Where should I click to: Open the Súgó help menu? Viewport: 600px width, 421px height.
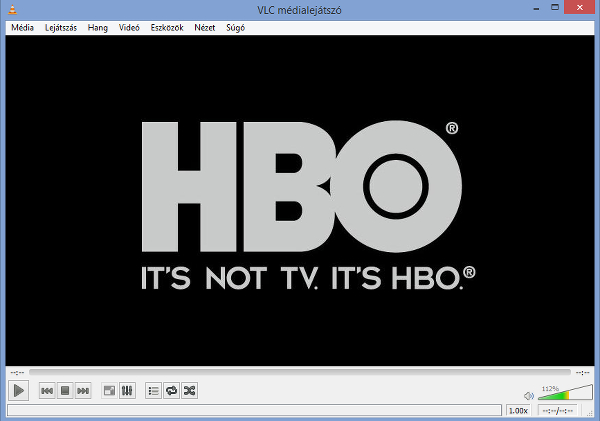coord(235,28)
